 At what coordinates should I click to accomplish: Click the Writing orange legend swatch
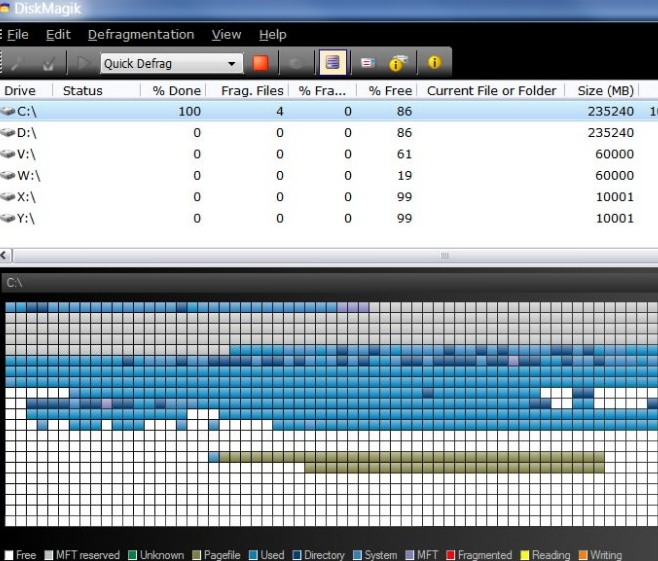(x=583, y=555)
